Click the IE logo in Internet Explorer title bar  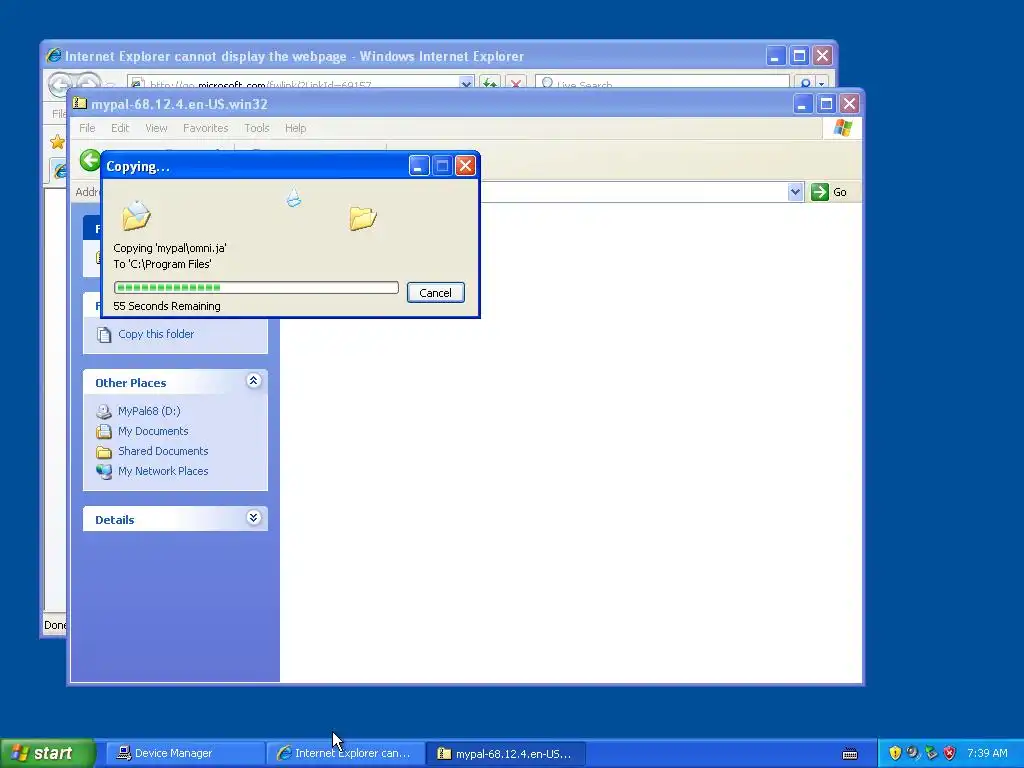54,56
